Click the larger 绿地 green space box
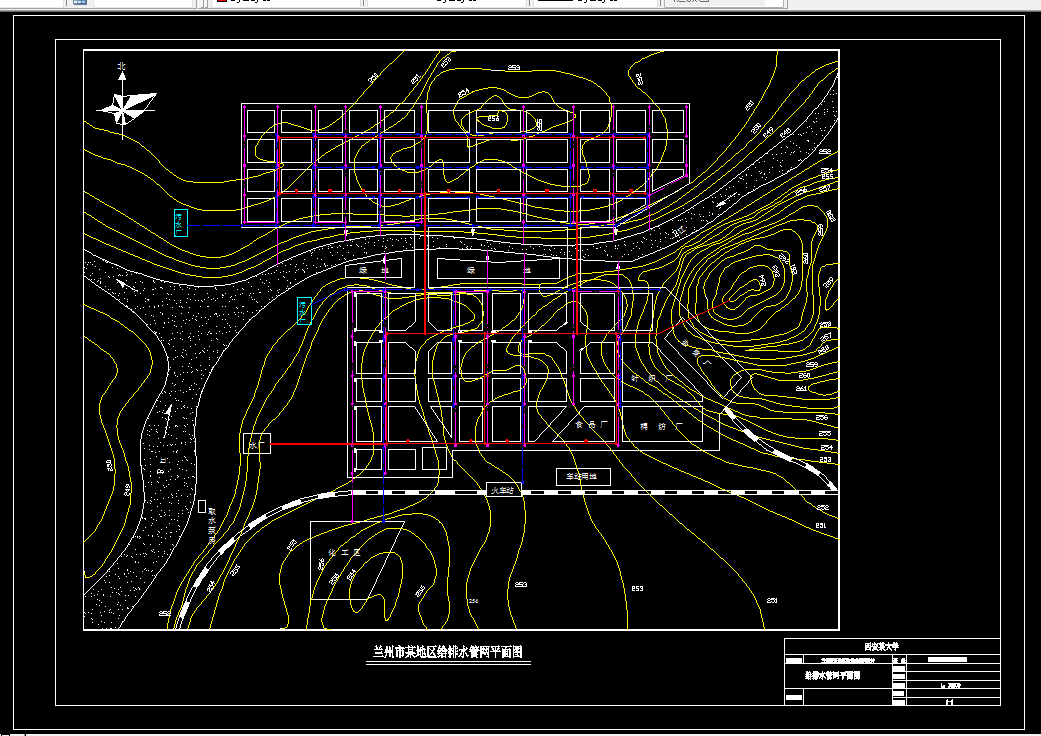This screenshot has width=1041, height=736. (x=498, y=269)
